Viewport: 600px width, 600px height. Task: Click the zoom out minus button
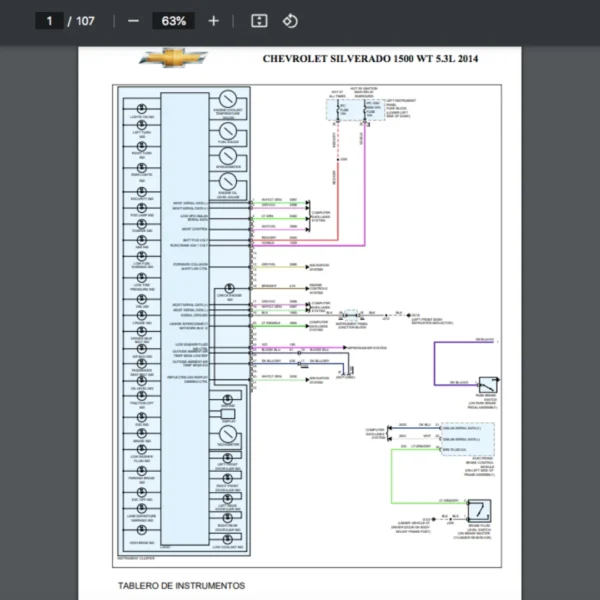click(x=134, y=21)
